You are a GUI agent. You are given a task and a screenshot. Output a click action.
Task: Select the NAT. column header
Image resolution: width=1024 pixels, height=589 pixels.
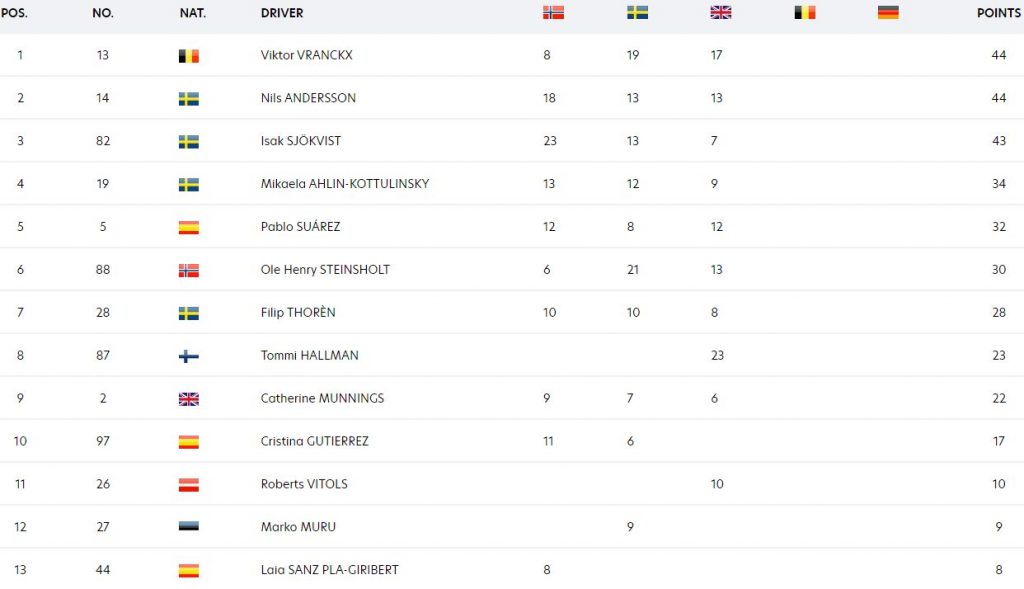193,13
